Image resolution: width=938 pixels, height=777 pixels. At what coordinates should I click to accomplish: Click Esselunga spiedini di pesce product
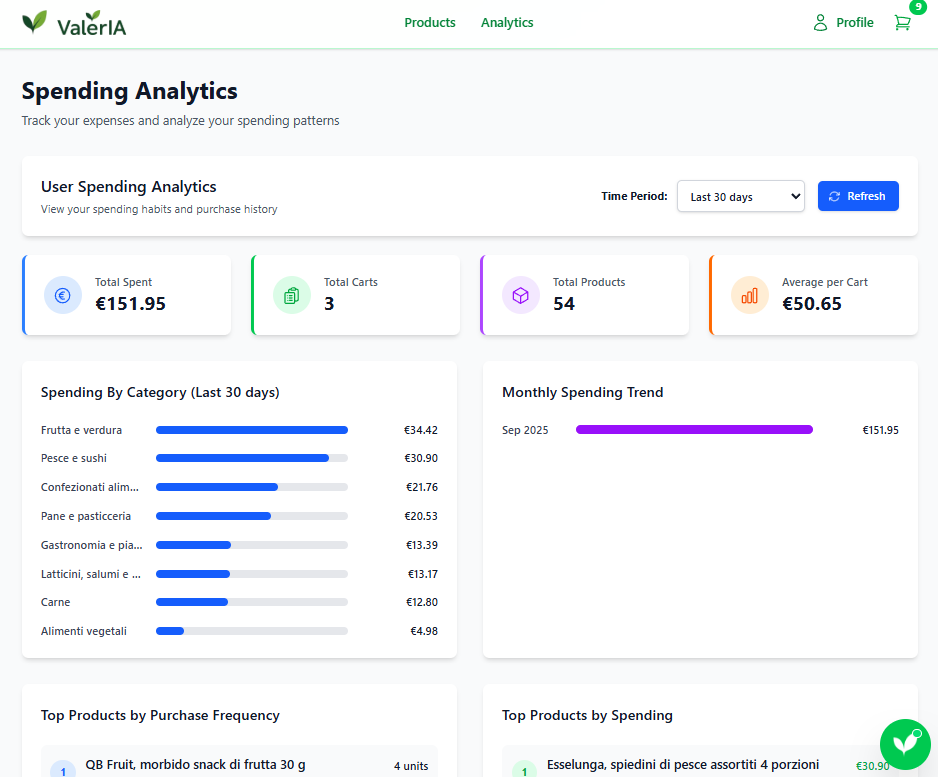682,765
